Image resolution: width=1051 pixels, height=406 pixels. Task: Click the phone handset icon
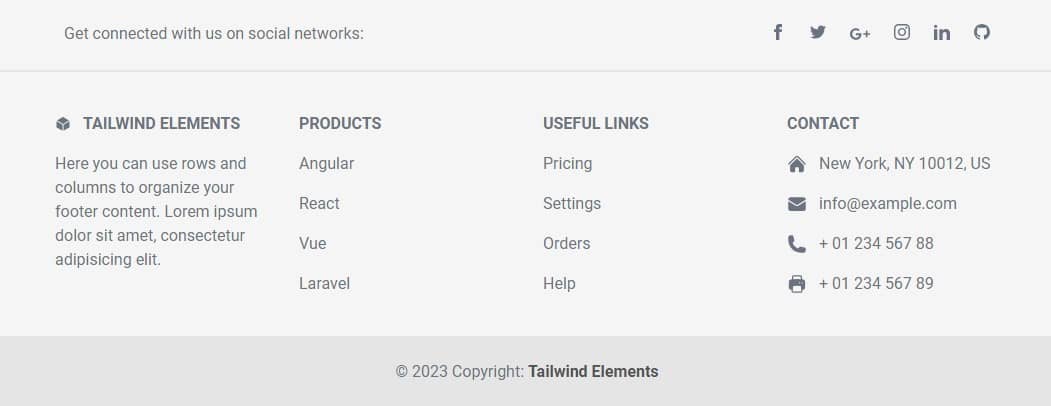click(x=796, y=244)
